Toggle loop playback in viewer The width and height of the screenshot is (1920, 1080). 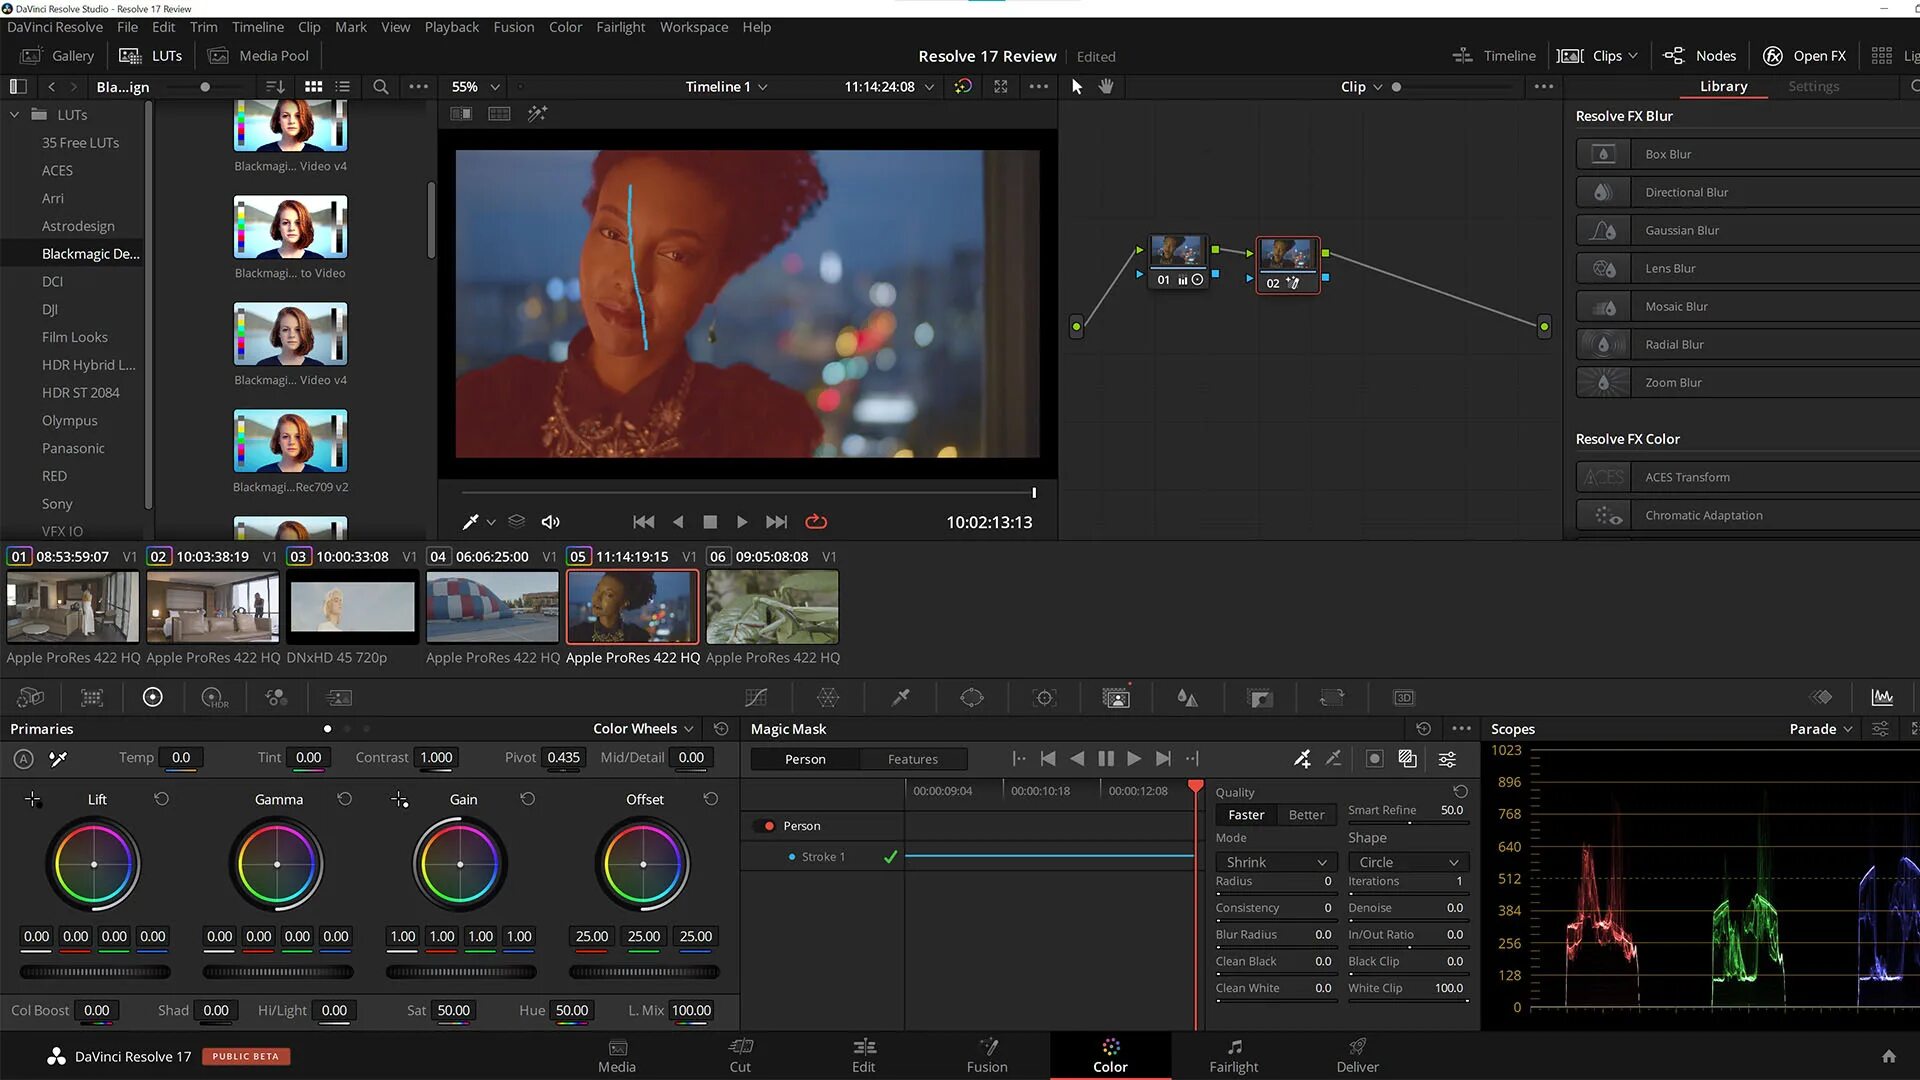pyautogui.click(x=816, y=522)
